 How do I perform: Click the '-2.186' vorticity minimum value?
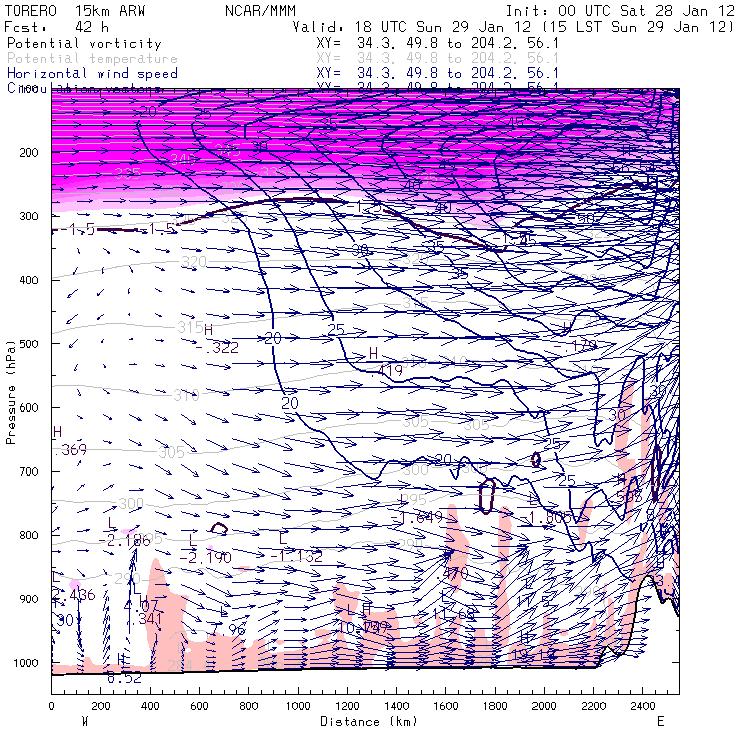[125, 540]
